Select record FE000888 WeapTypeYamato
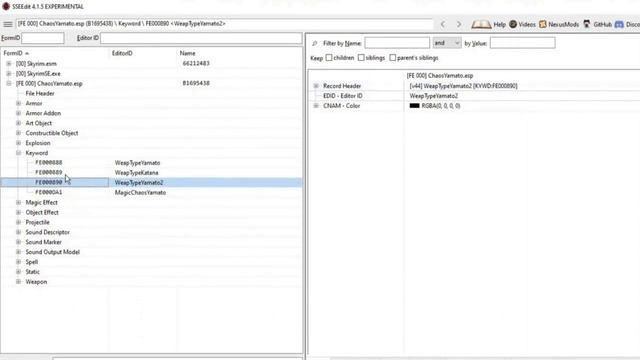640x360 pixels. coord(151,163)
